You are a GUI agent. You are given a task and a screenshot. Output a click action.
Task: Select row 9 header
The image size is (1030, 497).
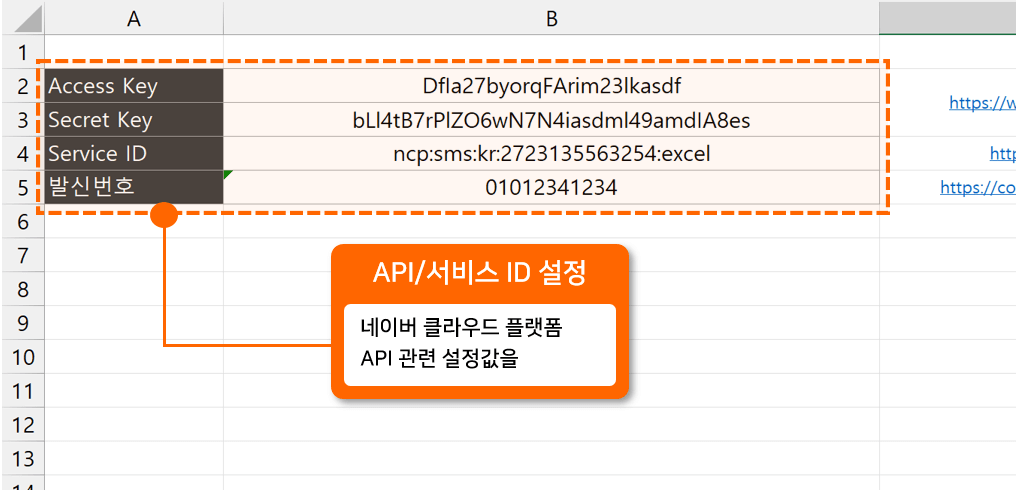23,324
